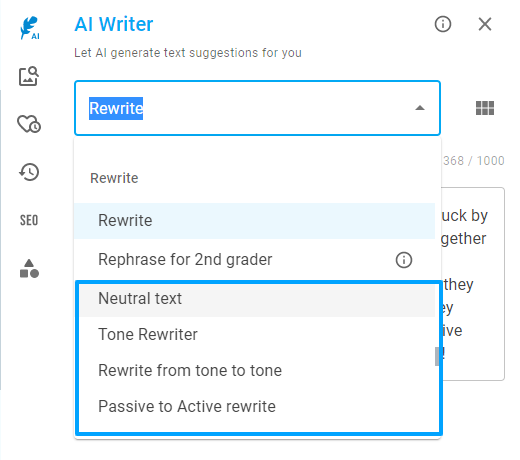Show info for Rephrase for 2nd grader

click(404, 260)
